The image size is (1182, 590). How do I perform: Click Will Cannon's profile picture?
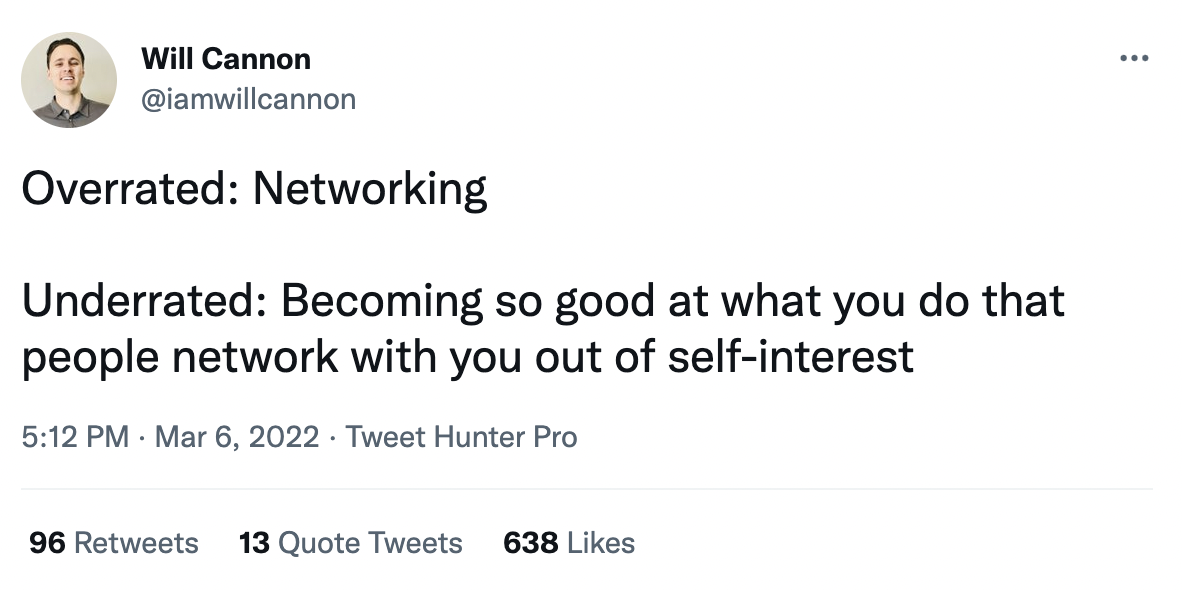[69, 80]
